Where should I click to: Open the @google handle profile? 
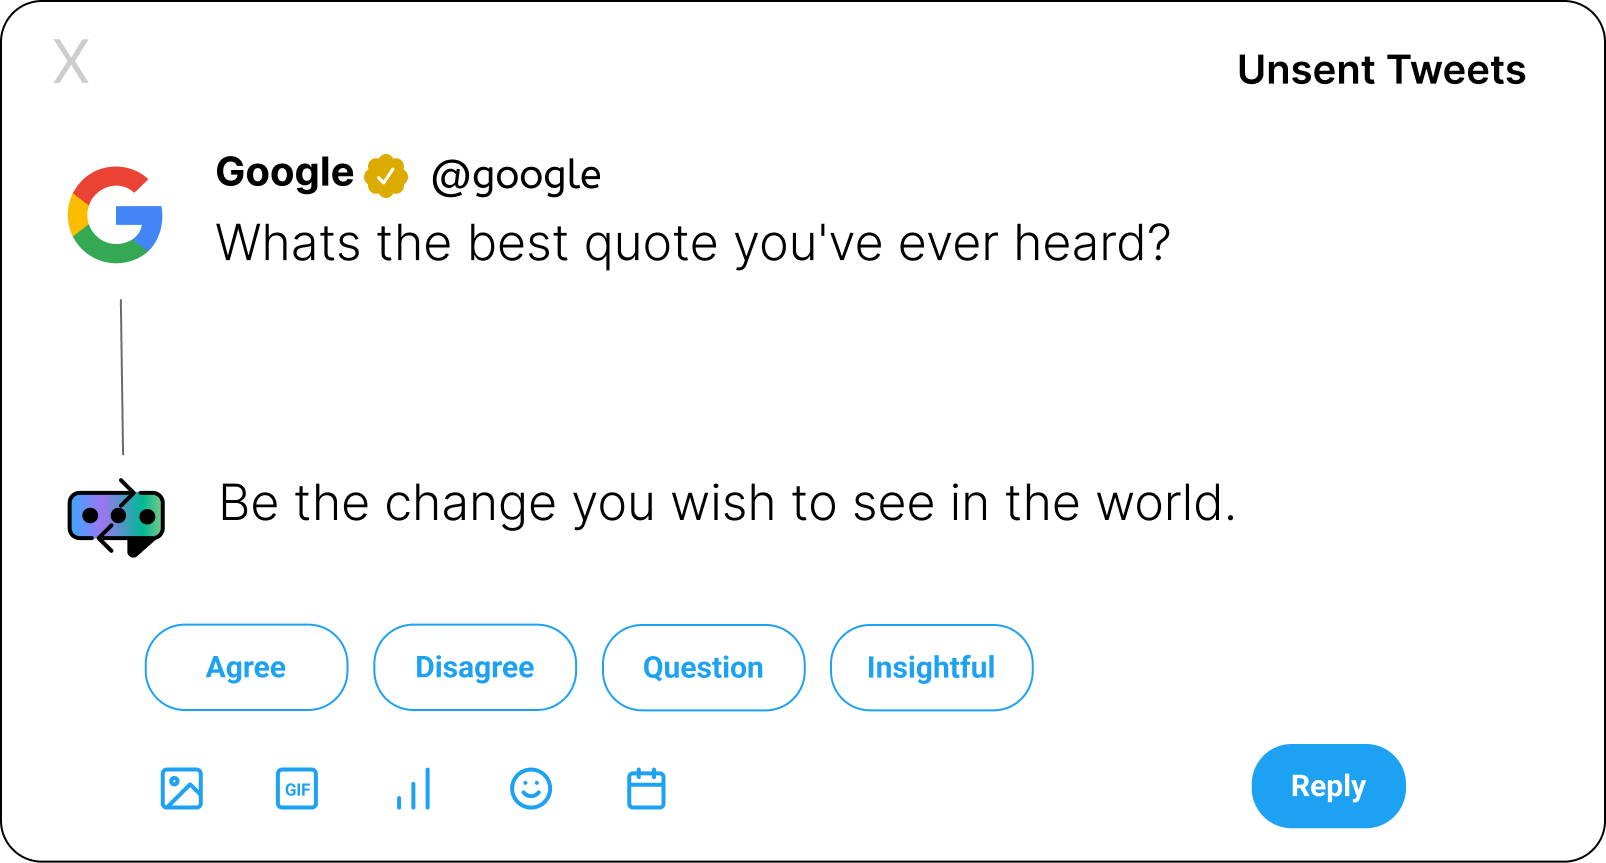[516, 176]
